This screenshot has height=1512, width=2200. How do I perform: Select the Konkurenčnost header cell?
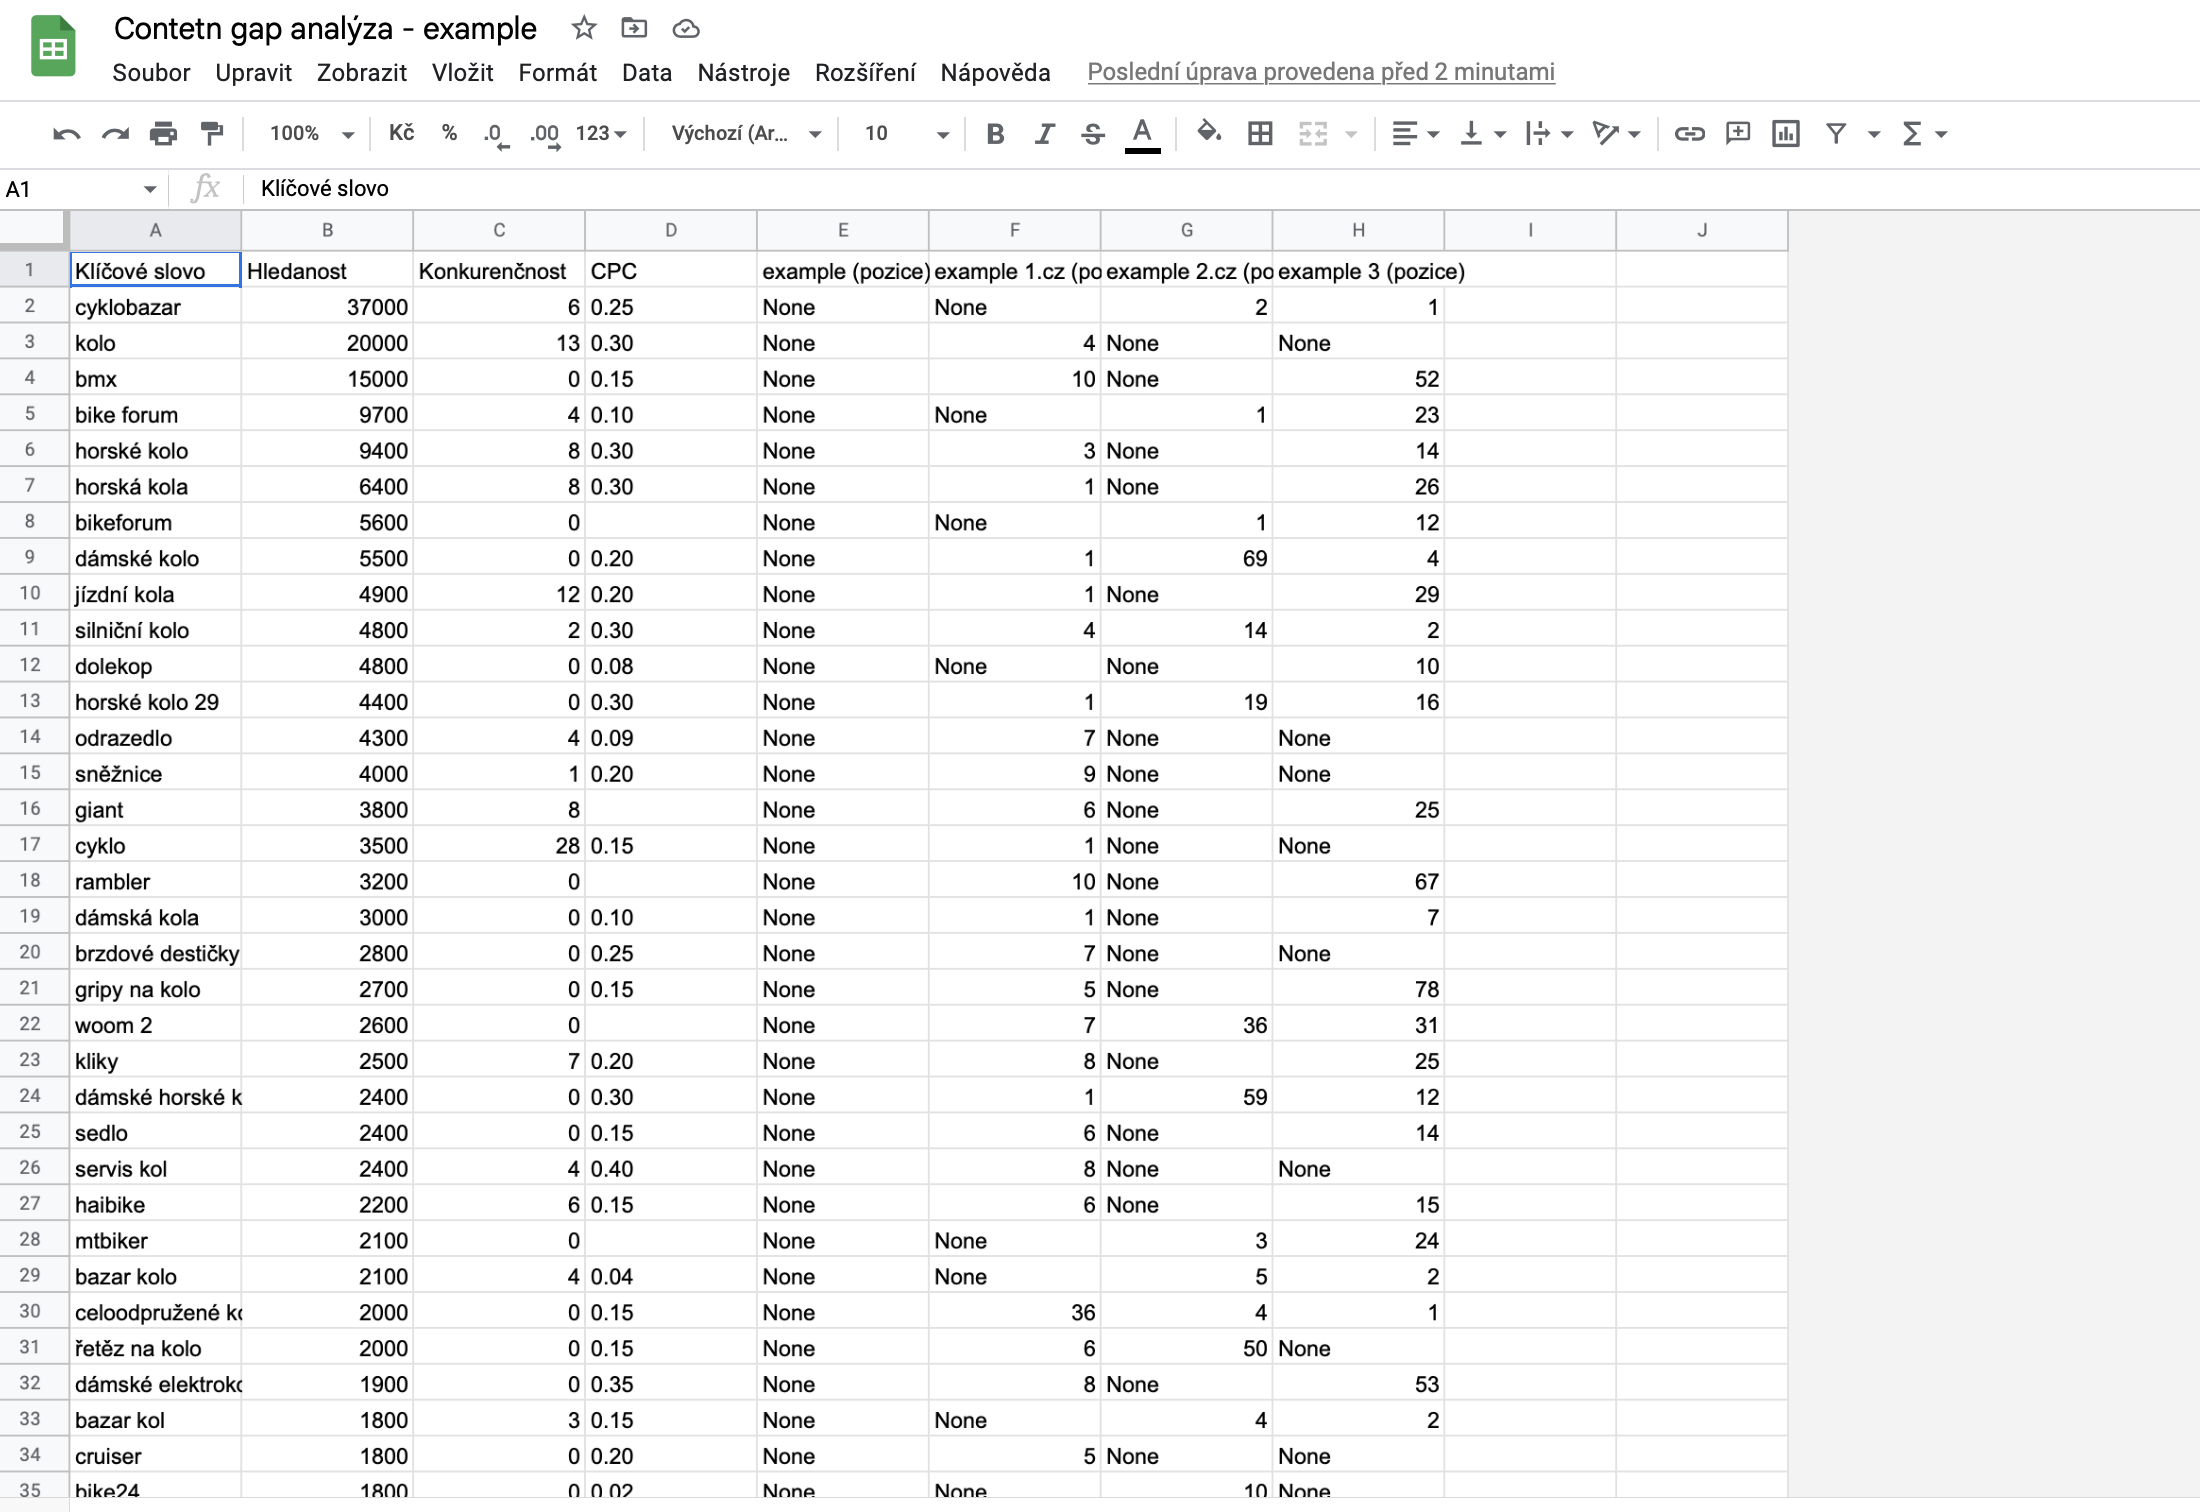pyautogui.click(x=499, y=271)
